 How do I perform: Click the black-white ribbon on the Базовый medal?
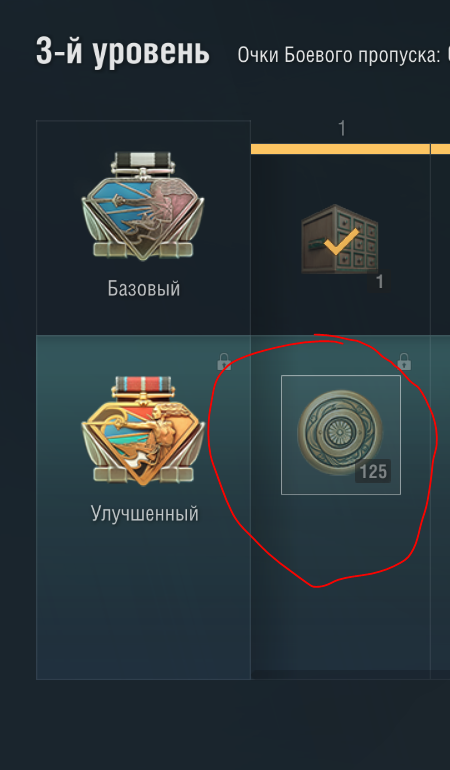142,160
